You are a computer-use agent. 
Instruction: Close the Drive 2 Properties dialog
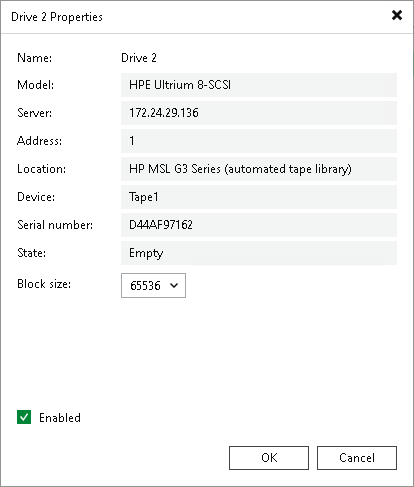(x=397, y=15)
